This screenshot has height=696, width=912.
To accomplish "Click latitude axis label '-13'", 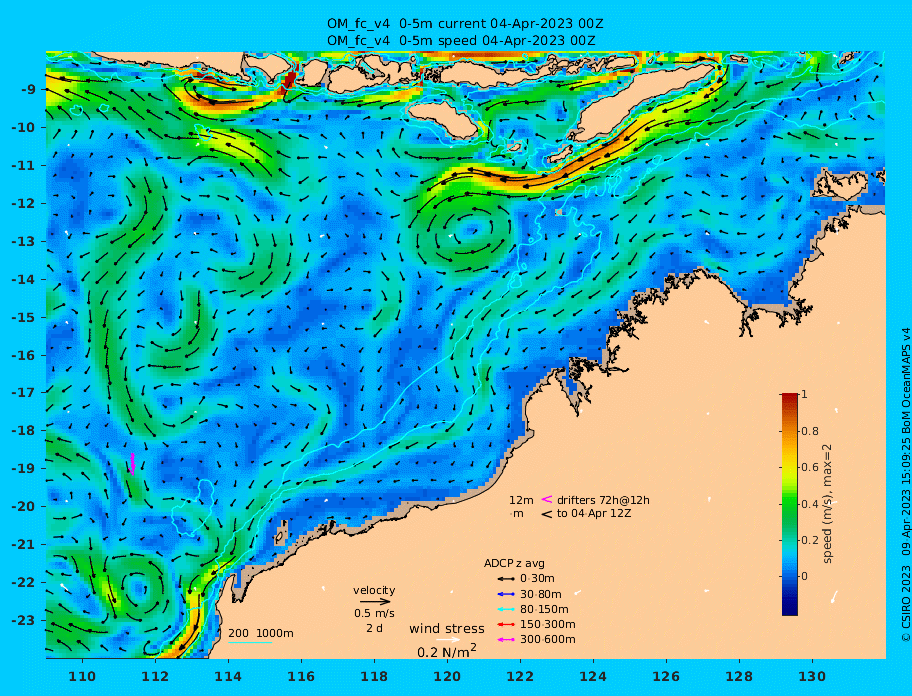I will pos(24,241).
